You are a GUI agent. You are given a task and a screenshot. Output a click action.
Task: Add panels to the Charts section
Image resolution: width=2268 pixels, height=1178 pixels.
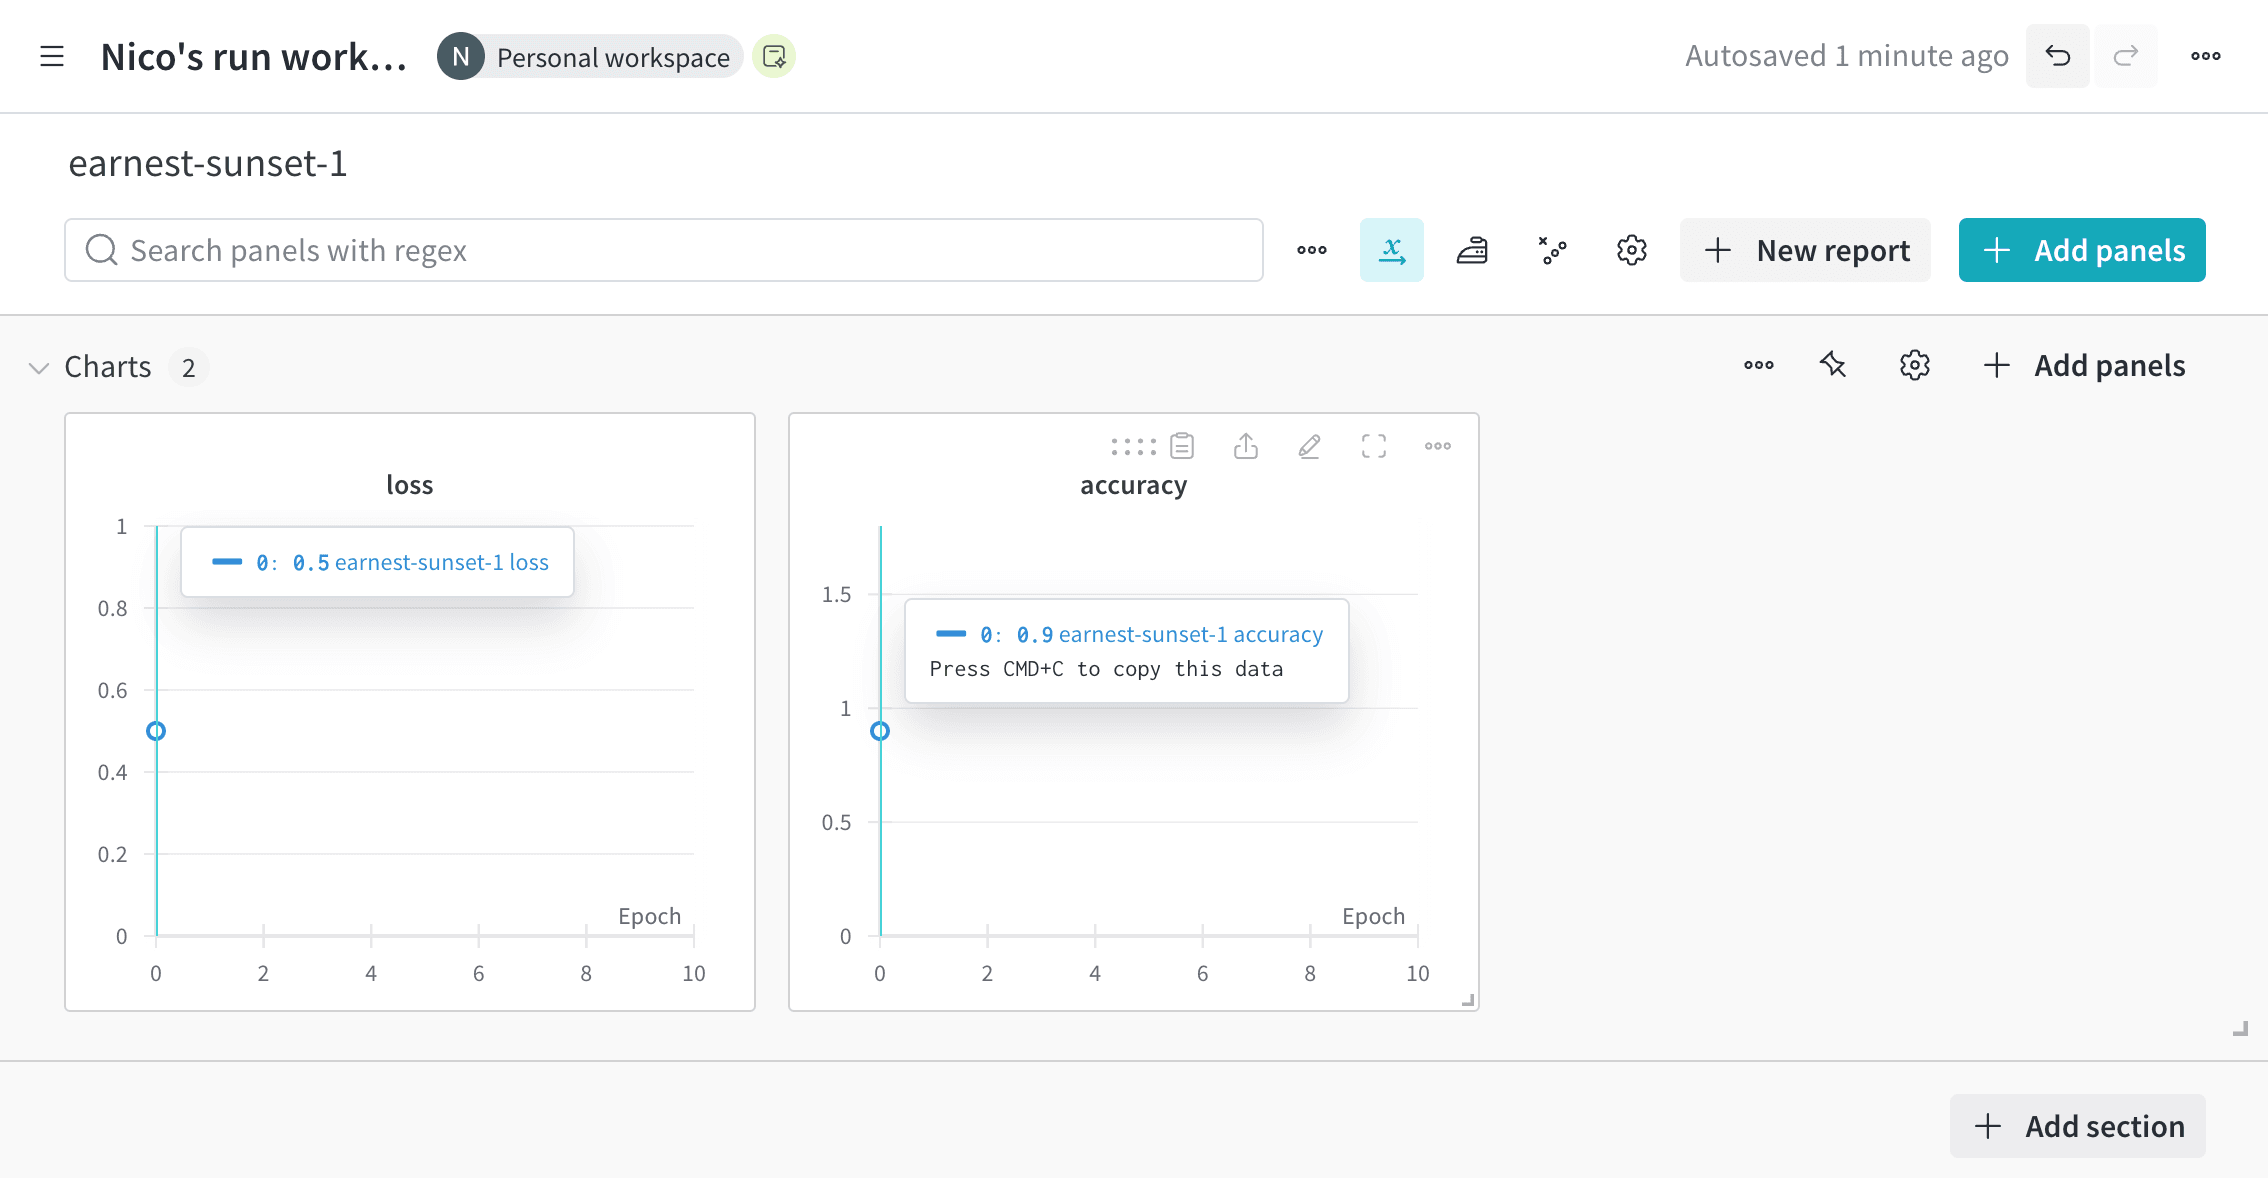(2084, 366)
